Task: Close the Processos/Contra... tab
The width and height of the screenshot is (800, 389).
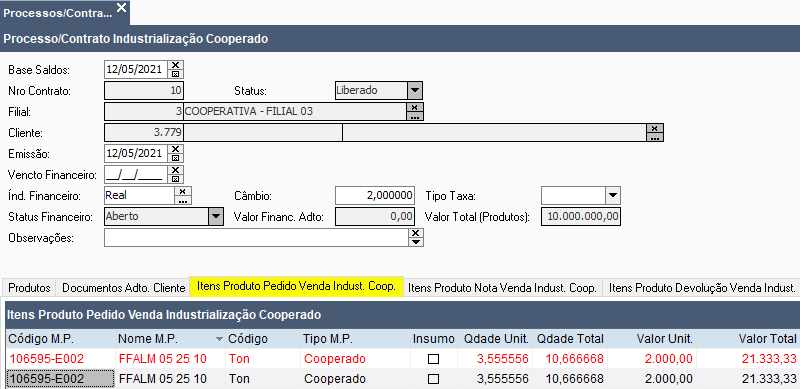Action: tap(121, 8)
